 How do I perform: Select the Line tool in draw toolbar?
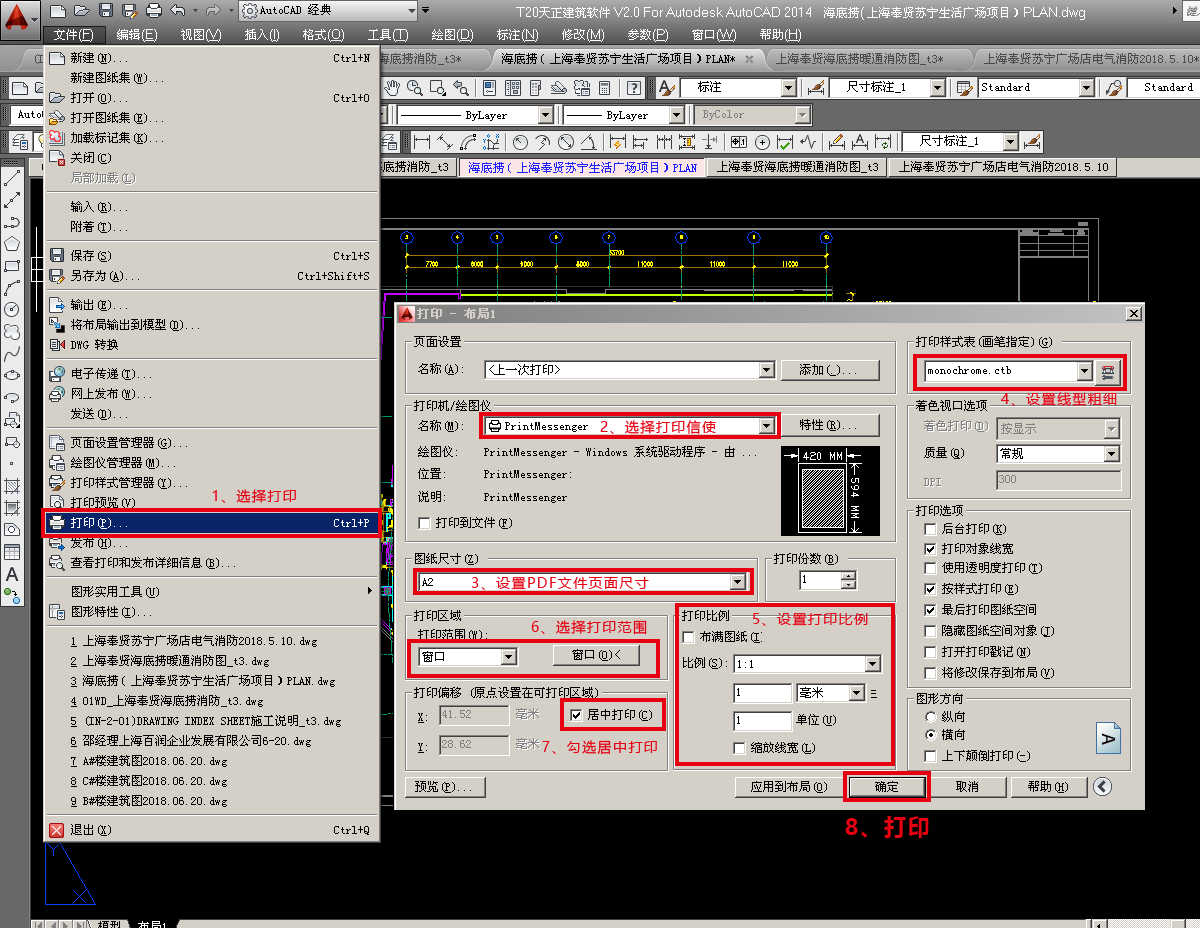pyautogui.click(x=12, y=178)
